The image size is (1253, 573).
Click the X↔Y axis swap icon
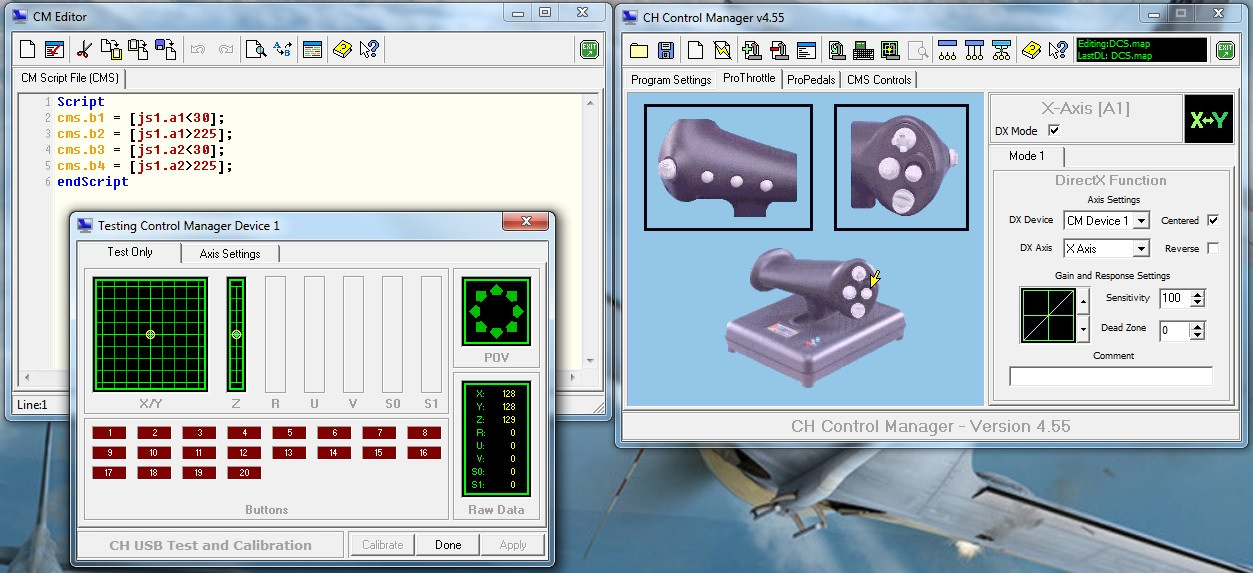click(1209, 119)
